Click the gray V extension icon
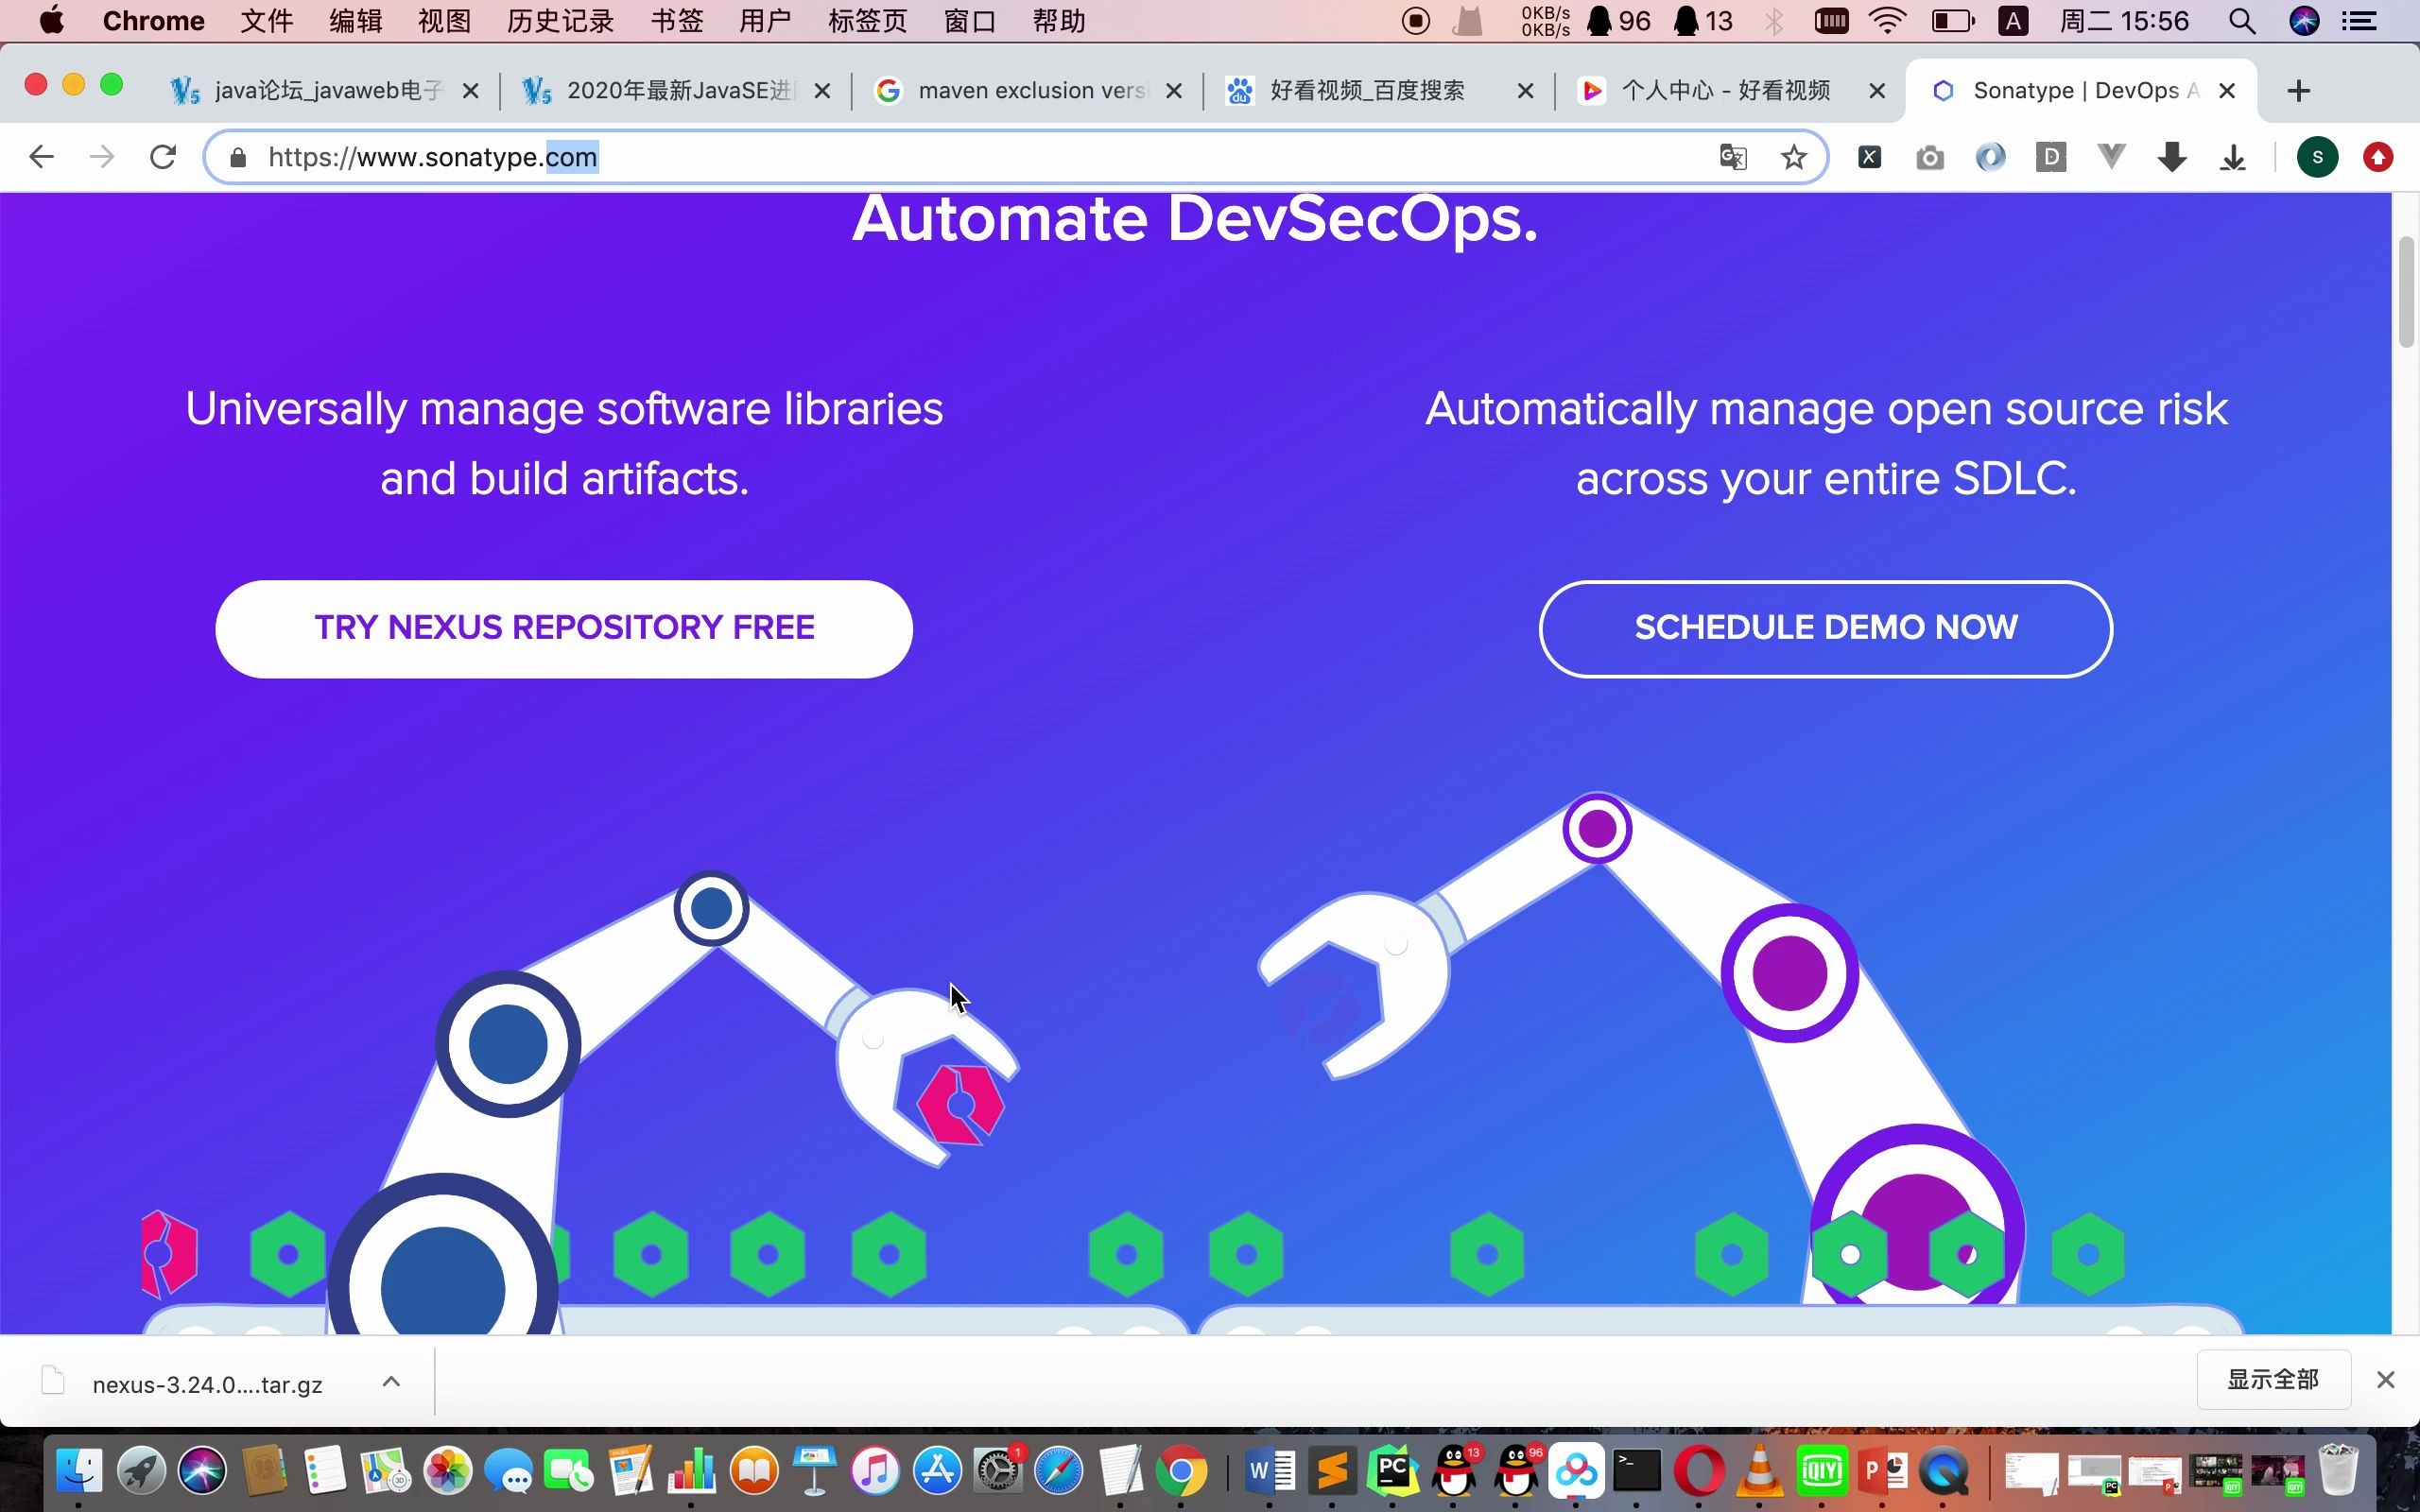Image resolution: width=2420 pixels, height=1512 pixels. click(2111, 156)
